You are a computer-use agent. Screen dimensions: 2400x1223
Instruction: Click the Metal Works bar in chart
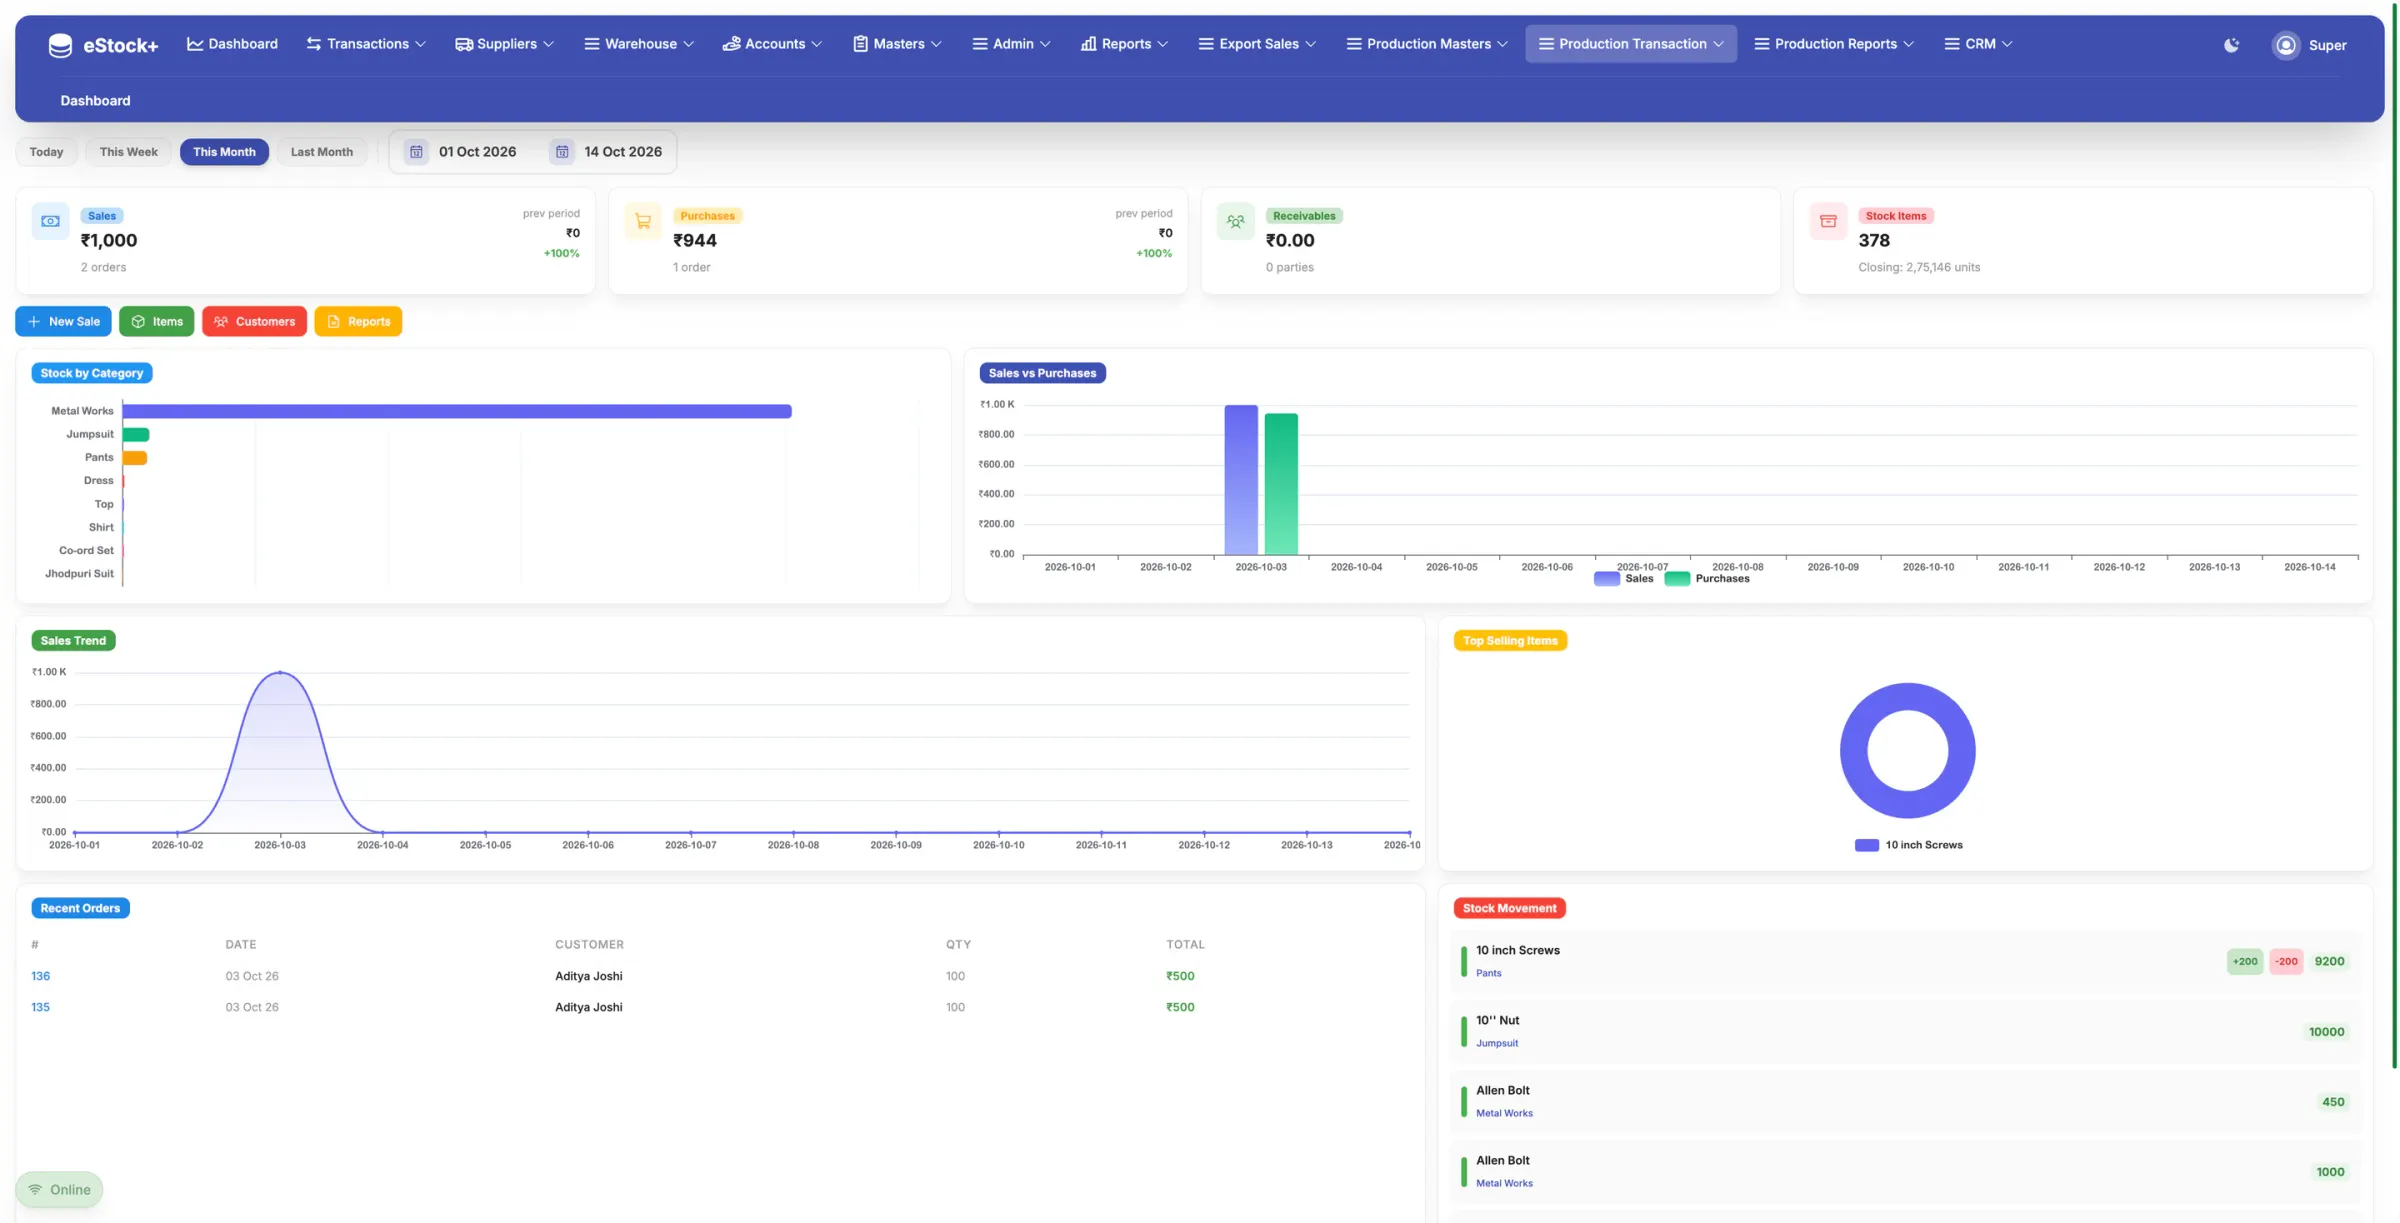click(x=457, y=411)
